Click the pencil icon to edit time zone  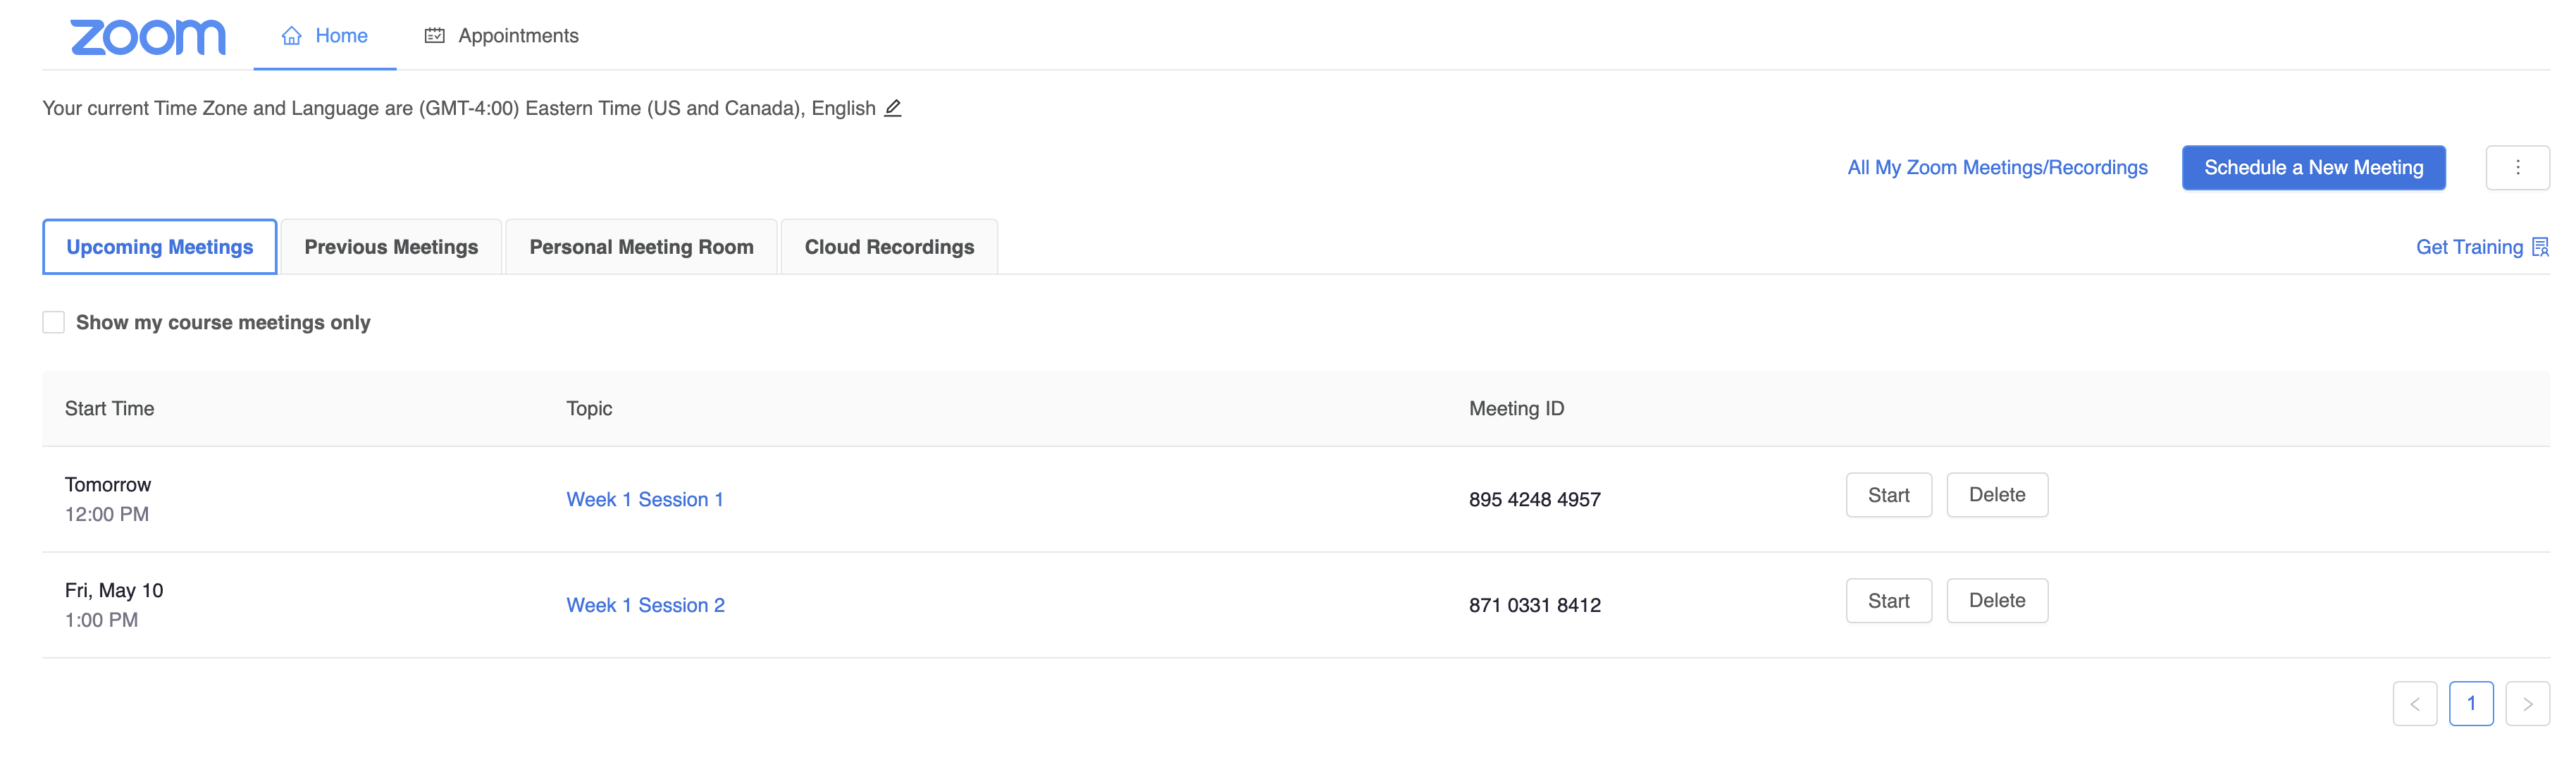[x=893, y=108]
